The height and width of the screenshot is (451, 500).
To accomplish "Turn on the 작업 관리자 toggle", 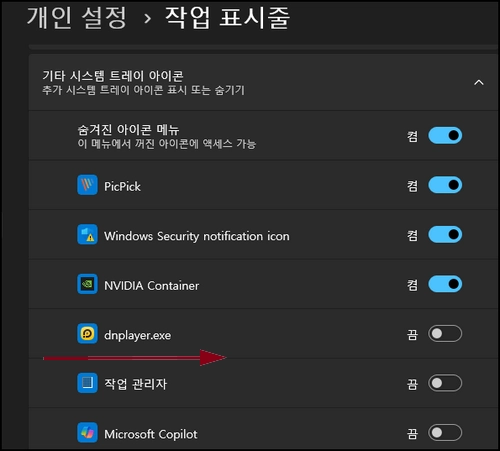I will click(x=445, y=383).
